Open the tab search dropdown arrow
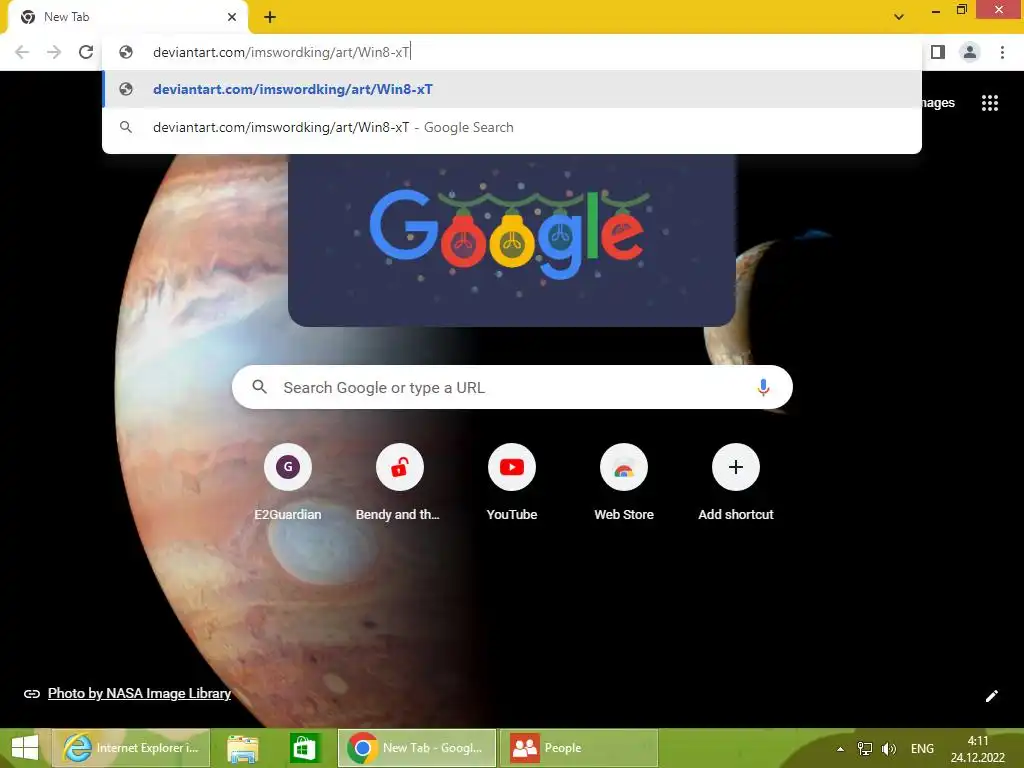Screen dimensions: 1024x768 (899, 17)
